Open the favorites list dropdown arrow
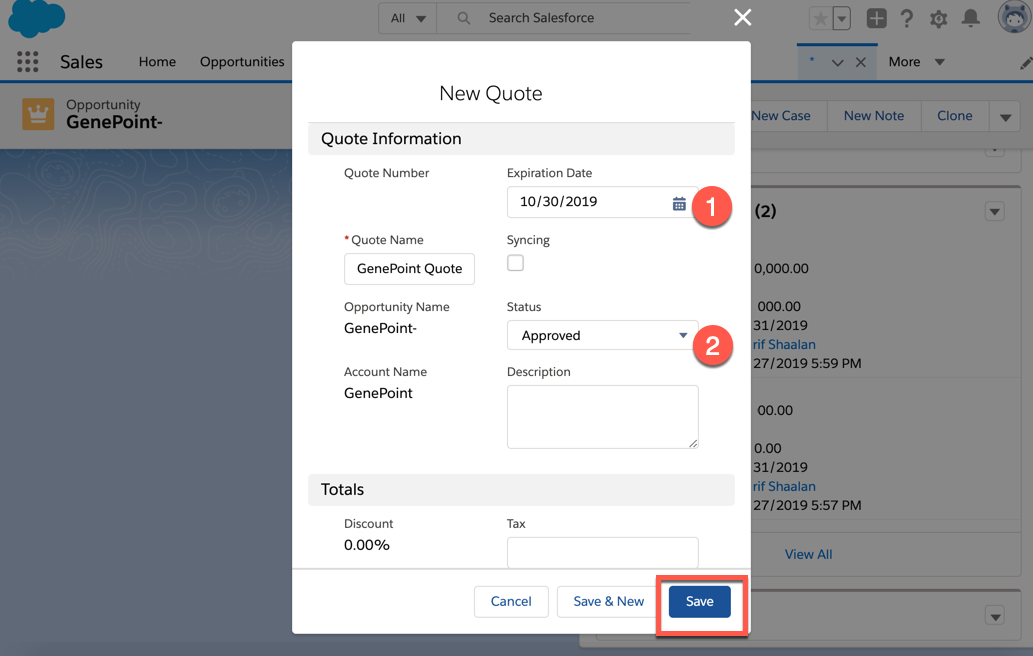 click(841, 18)
